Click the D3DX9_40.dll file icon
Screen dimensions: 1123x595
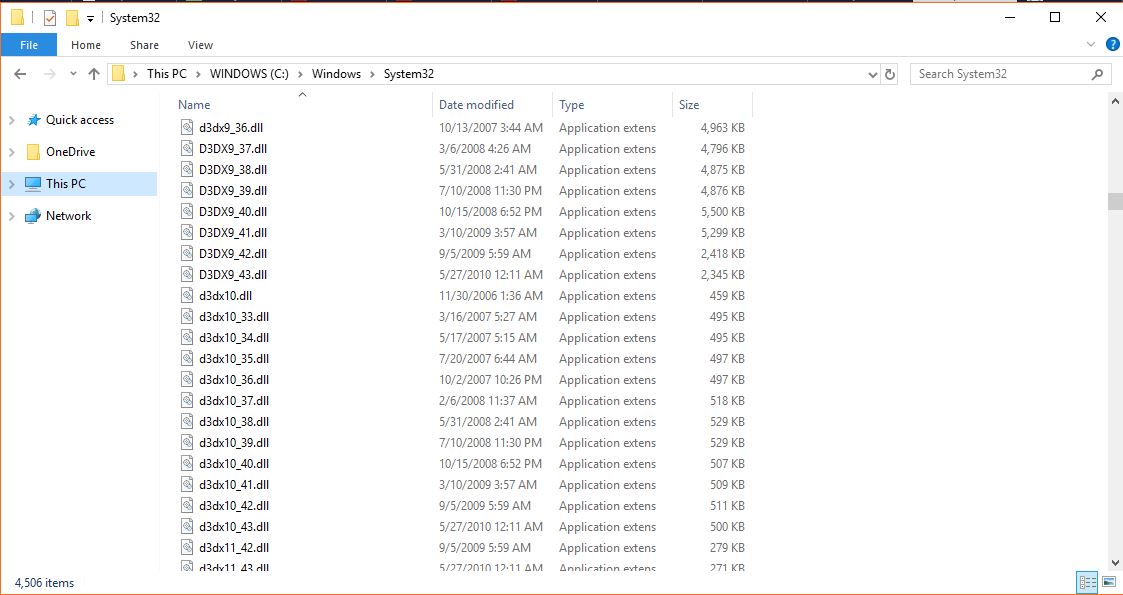click(187, 212)
